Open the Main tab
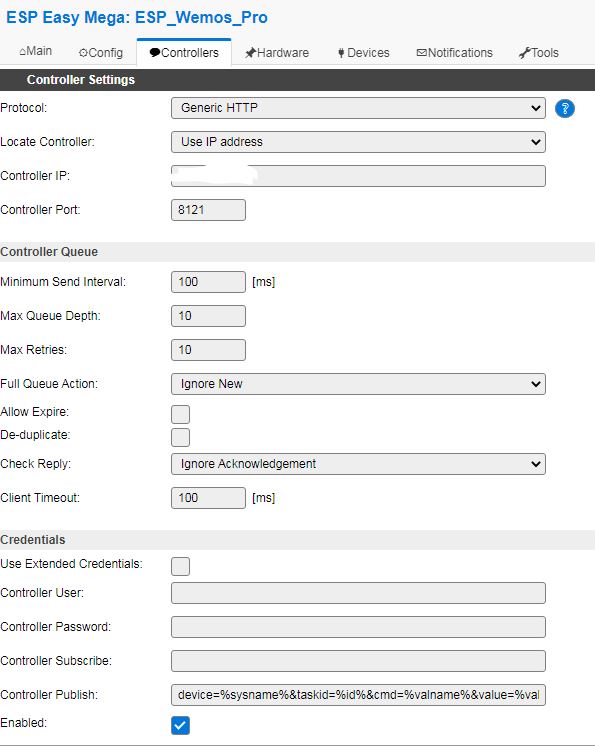 36,51
